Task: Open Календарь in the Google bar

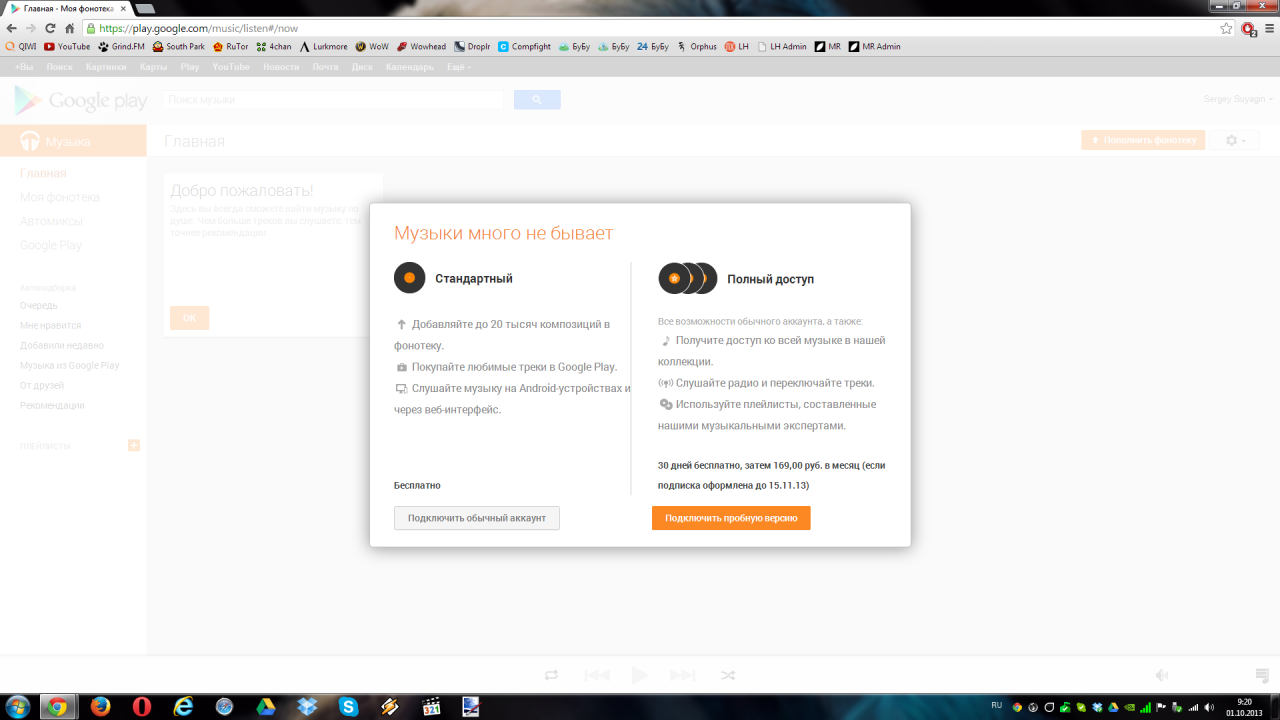Action: 410,67
